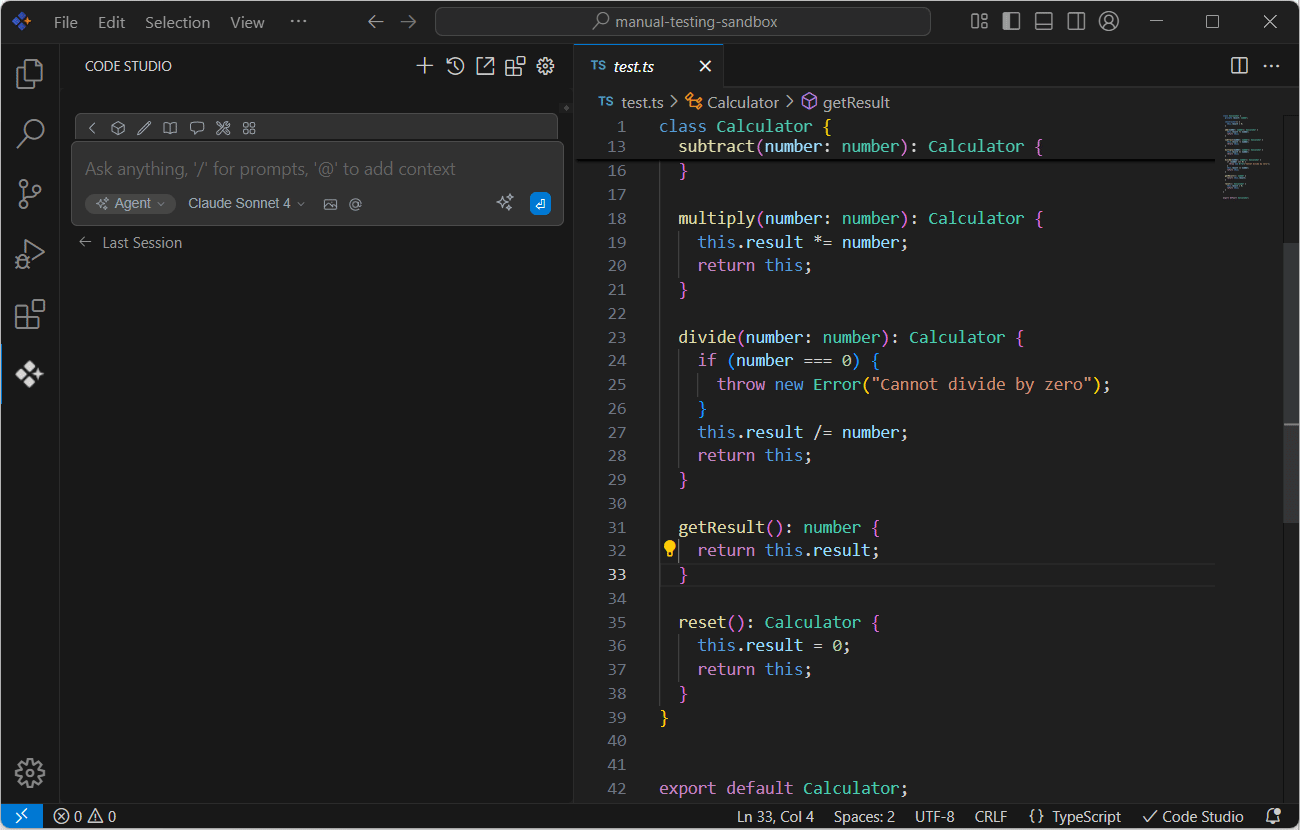The height and width of the screenshot is (830, 1300).
Task: Click the tools wrench icon in chat toolbar
Action: tap(224, 128)
